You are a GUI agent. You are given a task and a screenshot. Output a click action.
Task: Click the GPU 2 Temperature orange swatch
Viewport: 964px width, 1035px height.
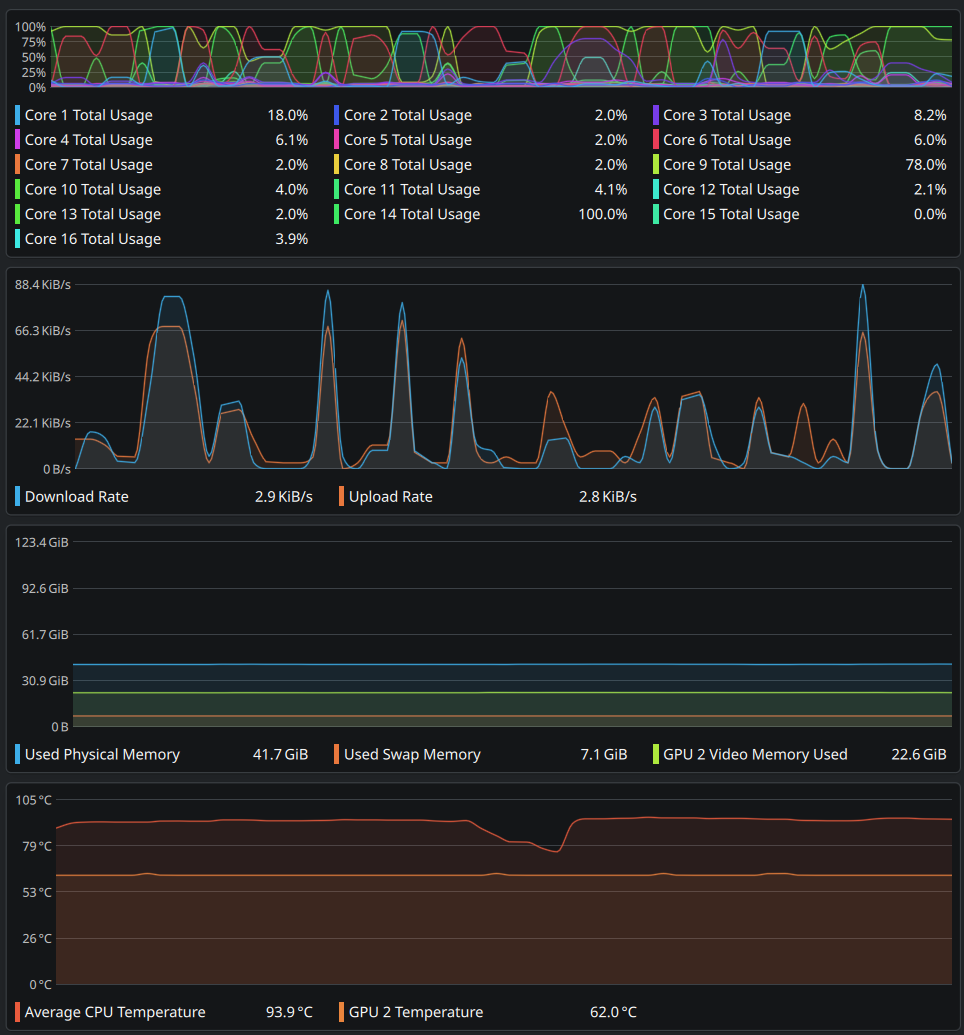(x=341, y=1012)
